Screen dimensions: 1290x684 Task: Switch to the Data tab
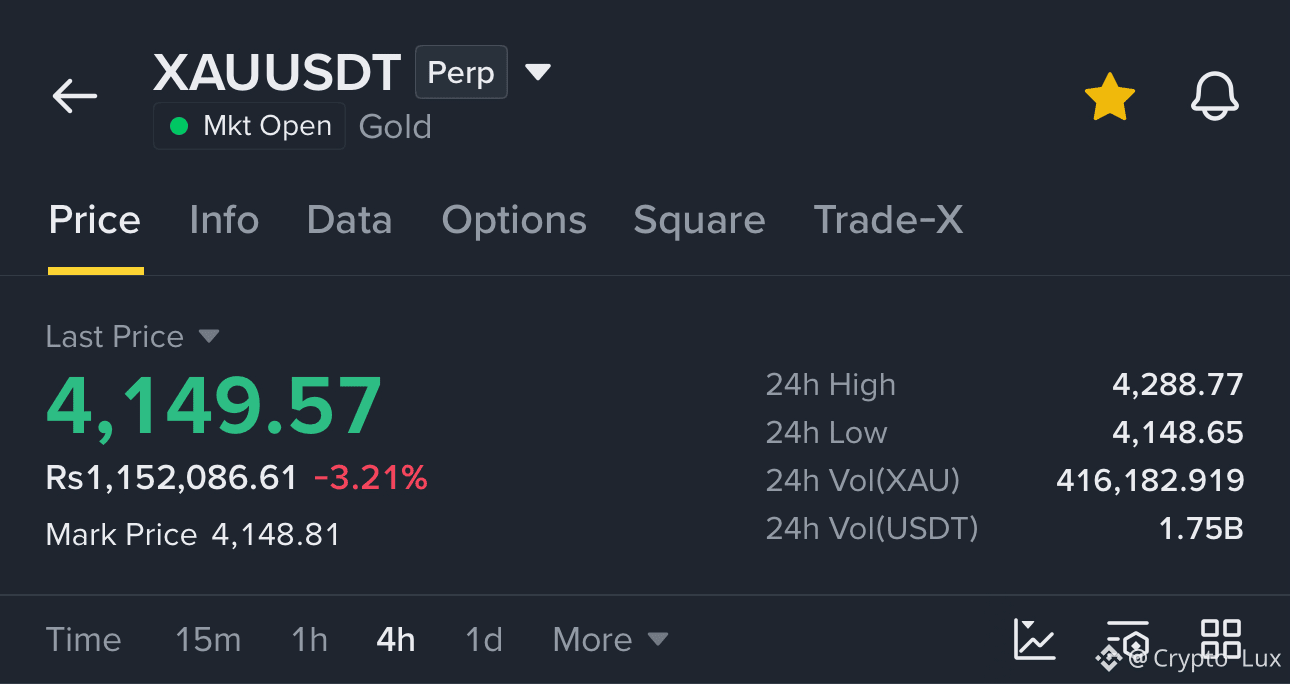(x=349, y=220)
